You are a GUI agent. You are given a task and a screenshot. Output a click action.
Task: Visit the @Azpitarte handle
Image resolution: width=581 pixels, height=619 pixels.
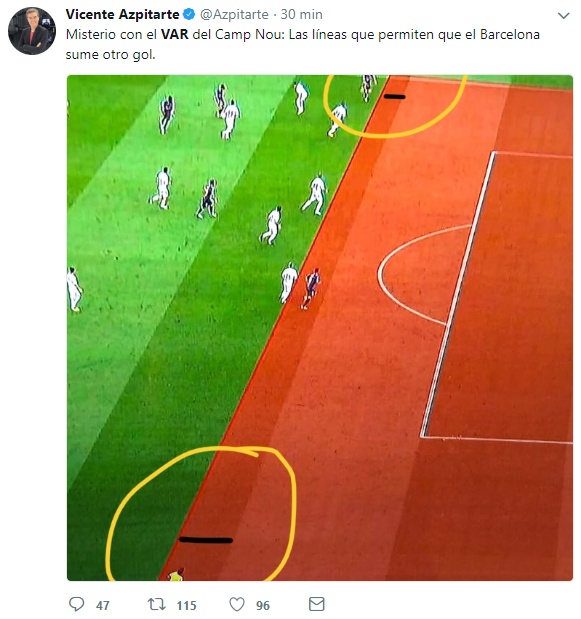[x=234, y=15]
